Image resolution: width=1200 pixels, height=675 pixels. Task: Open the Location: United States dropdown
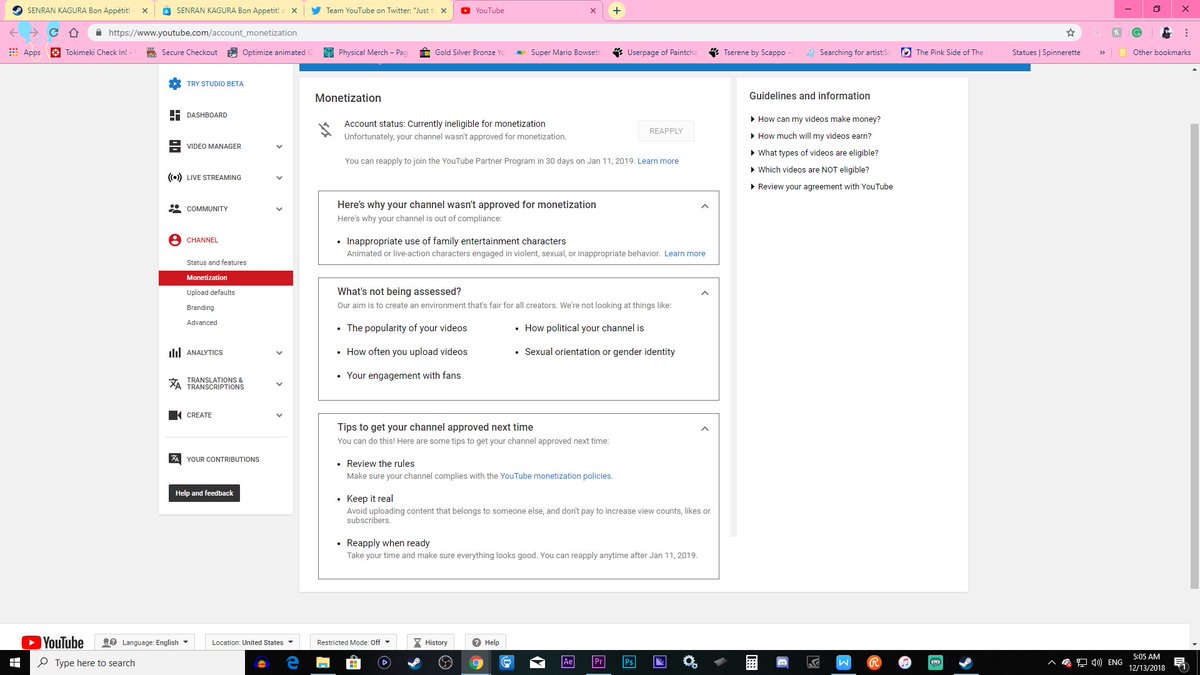coord(251,642)
